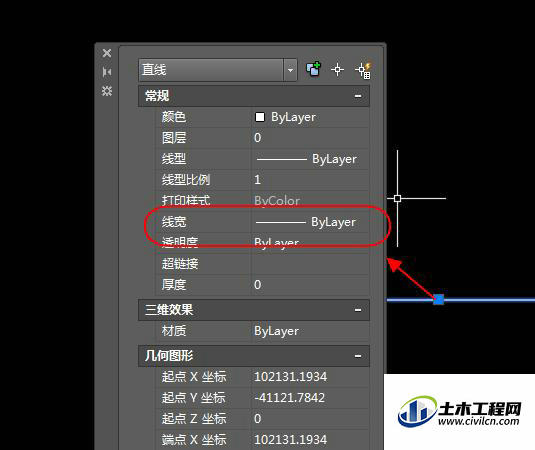Open the Quick Select icon

pos(363,70)
